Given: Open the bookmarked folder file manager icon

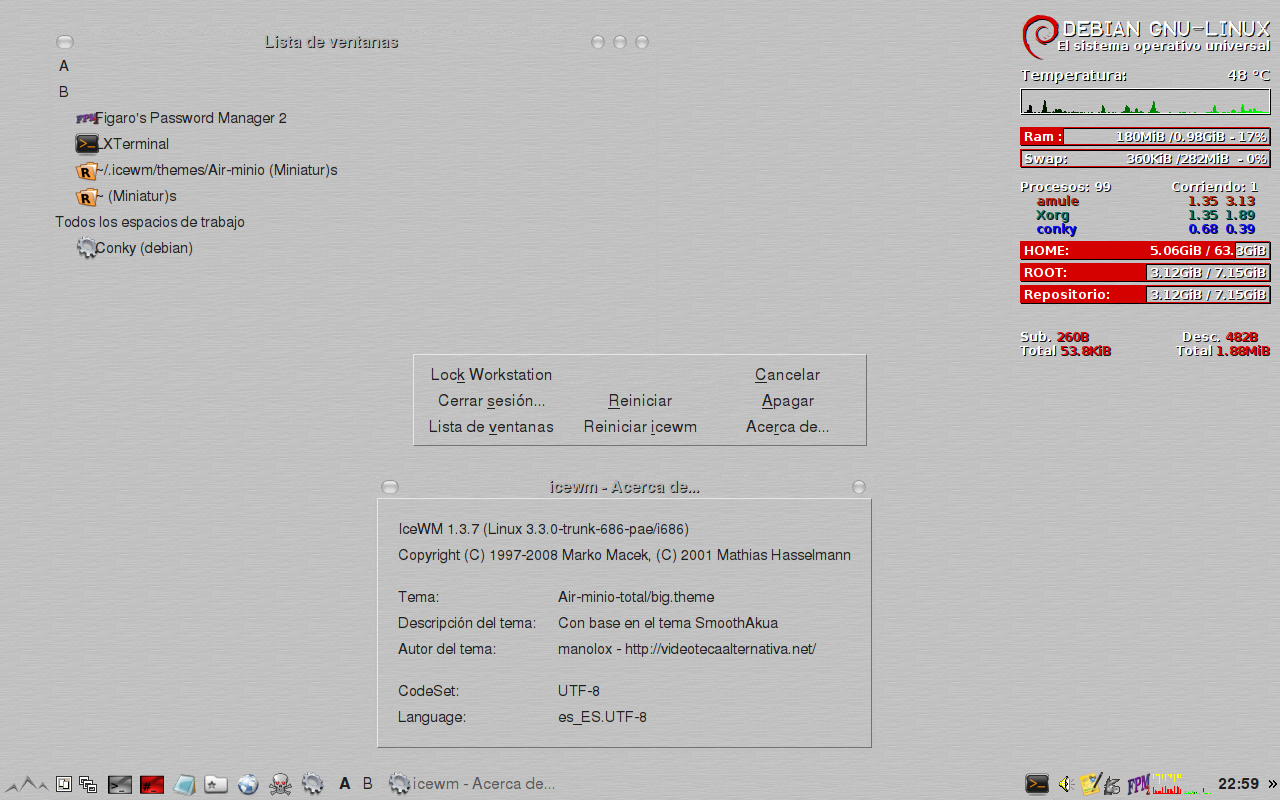Looking at the screenshot, I should pos(216,784).
